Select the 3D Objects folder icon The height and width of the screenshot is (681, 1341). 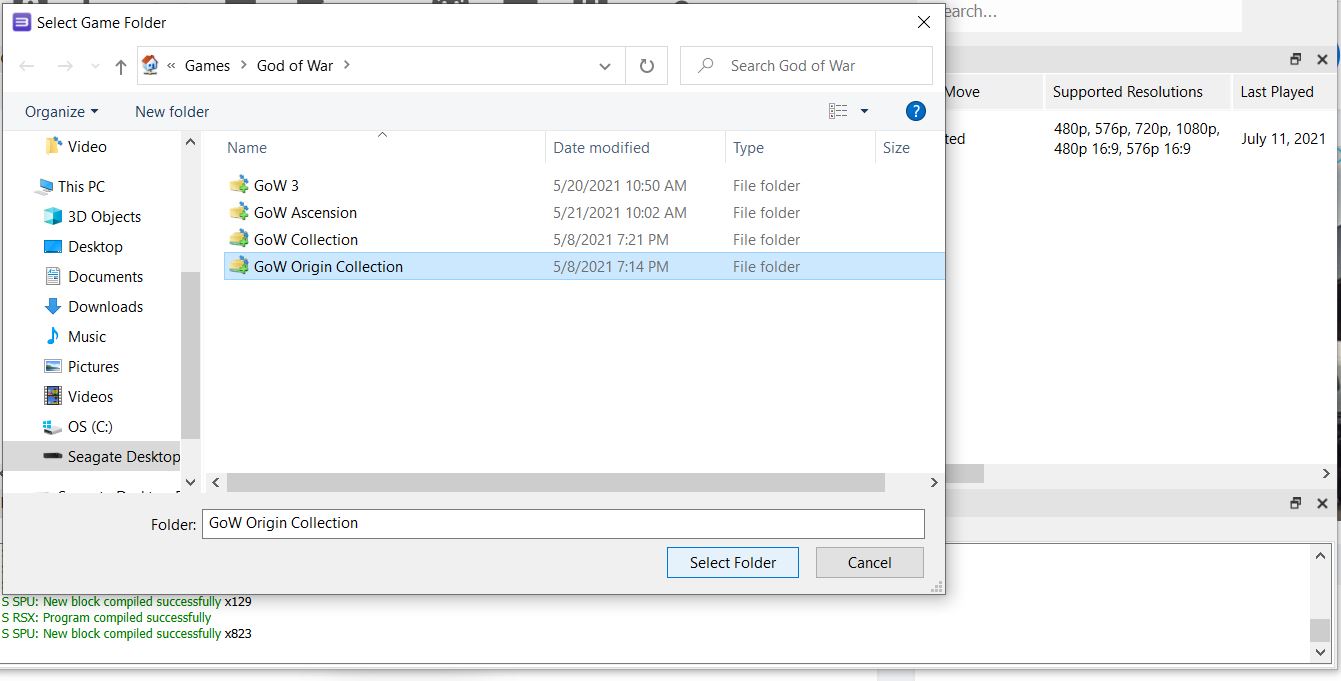coord(53,217)
